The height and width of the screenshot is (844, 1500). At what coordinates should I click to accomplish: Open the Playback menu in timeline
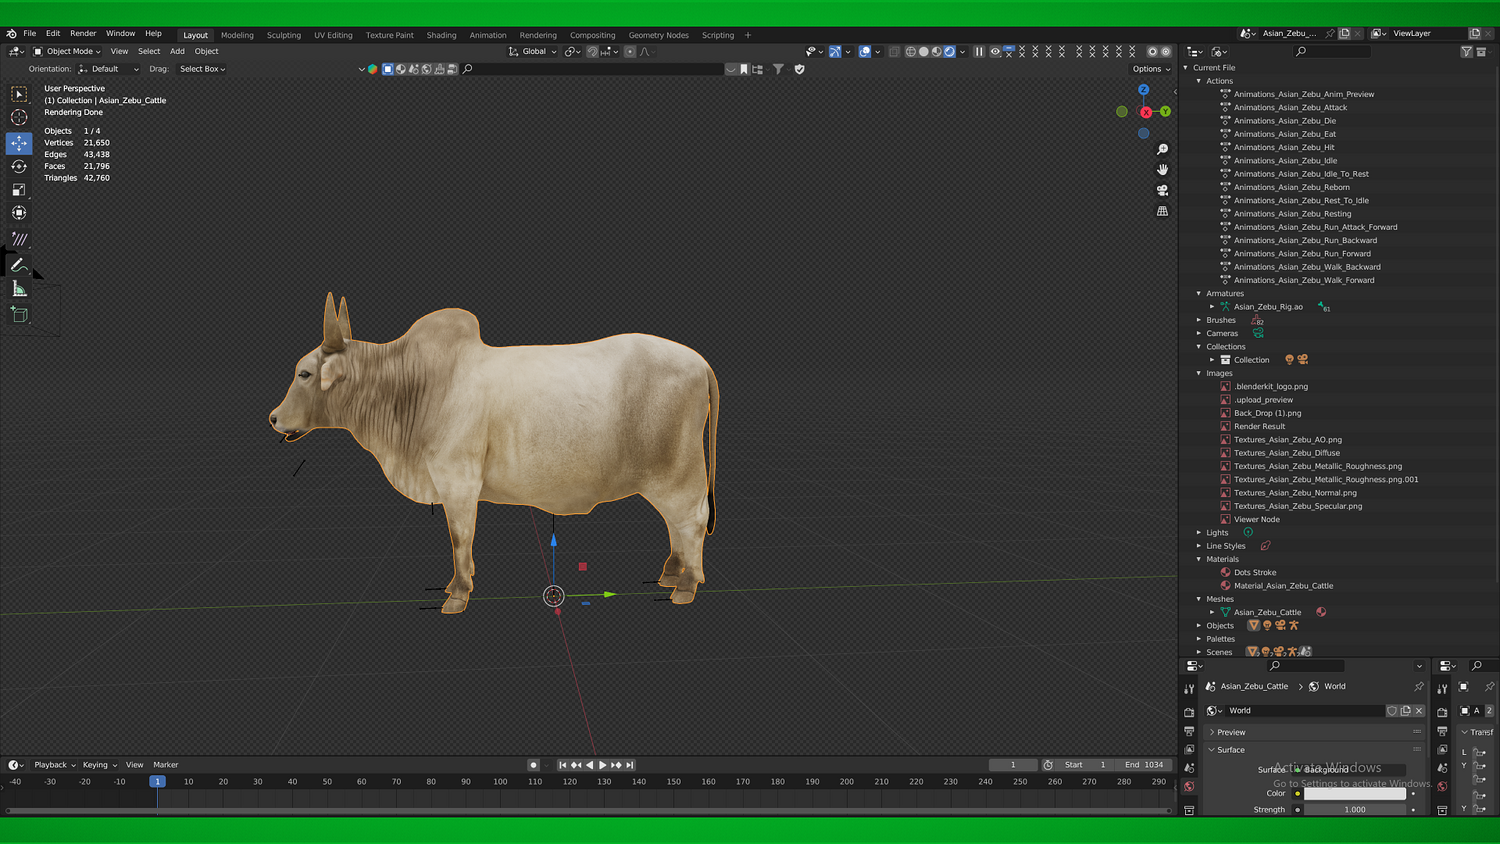55,765
